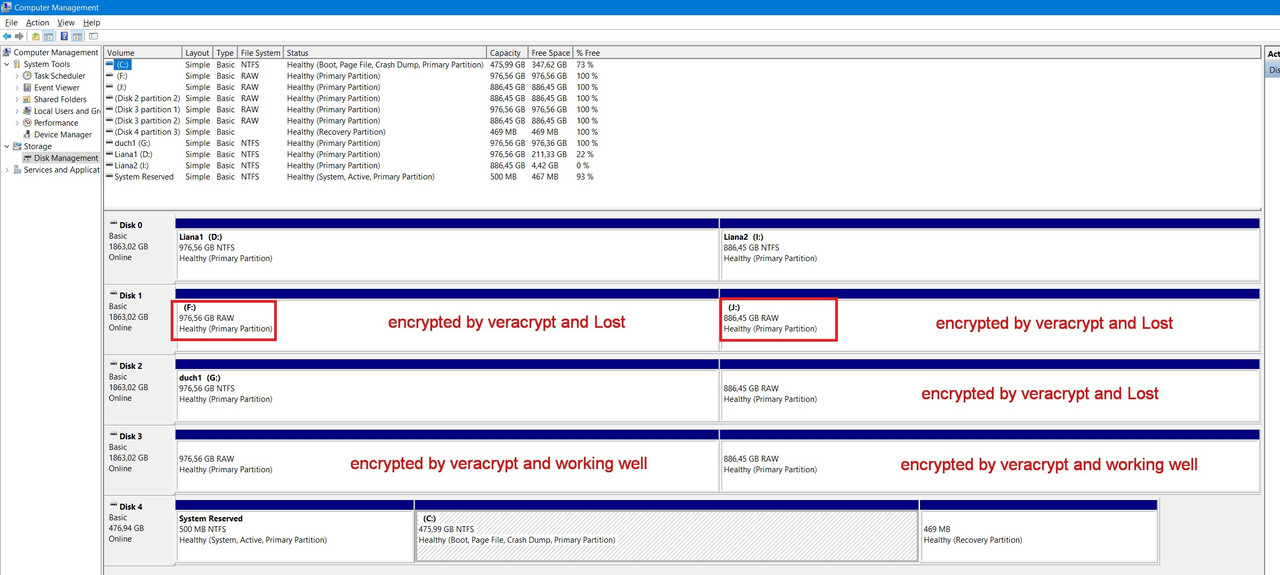The width and height of the screenshot is (1280, 575).
Task: Sort by the Free Space column header
Action: (x=550, y=52)
